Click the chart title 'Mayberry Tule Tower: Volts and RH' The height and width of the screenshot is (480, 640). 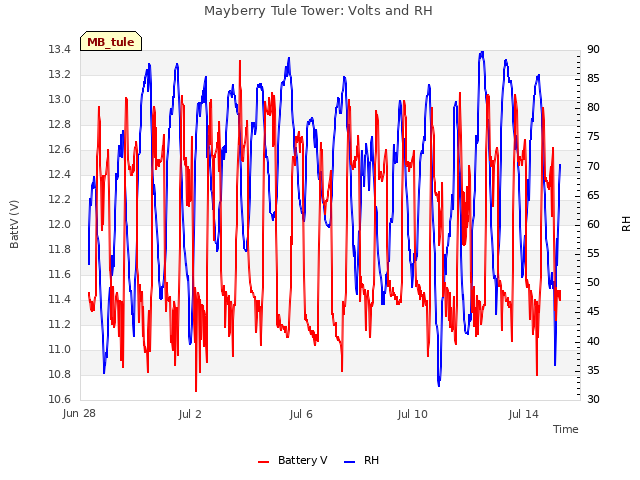click(318, 11)
